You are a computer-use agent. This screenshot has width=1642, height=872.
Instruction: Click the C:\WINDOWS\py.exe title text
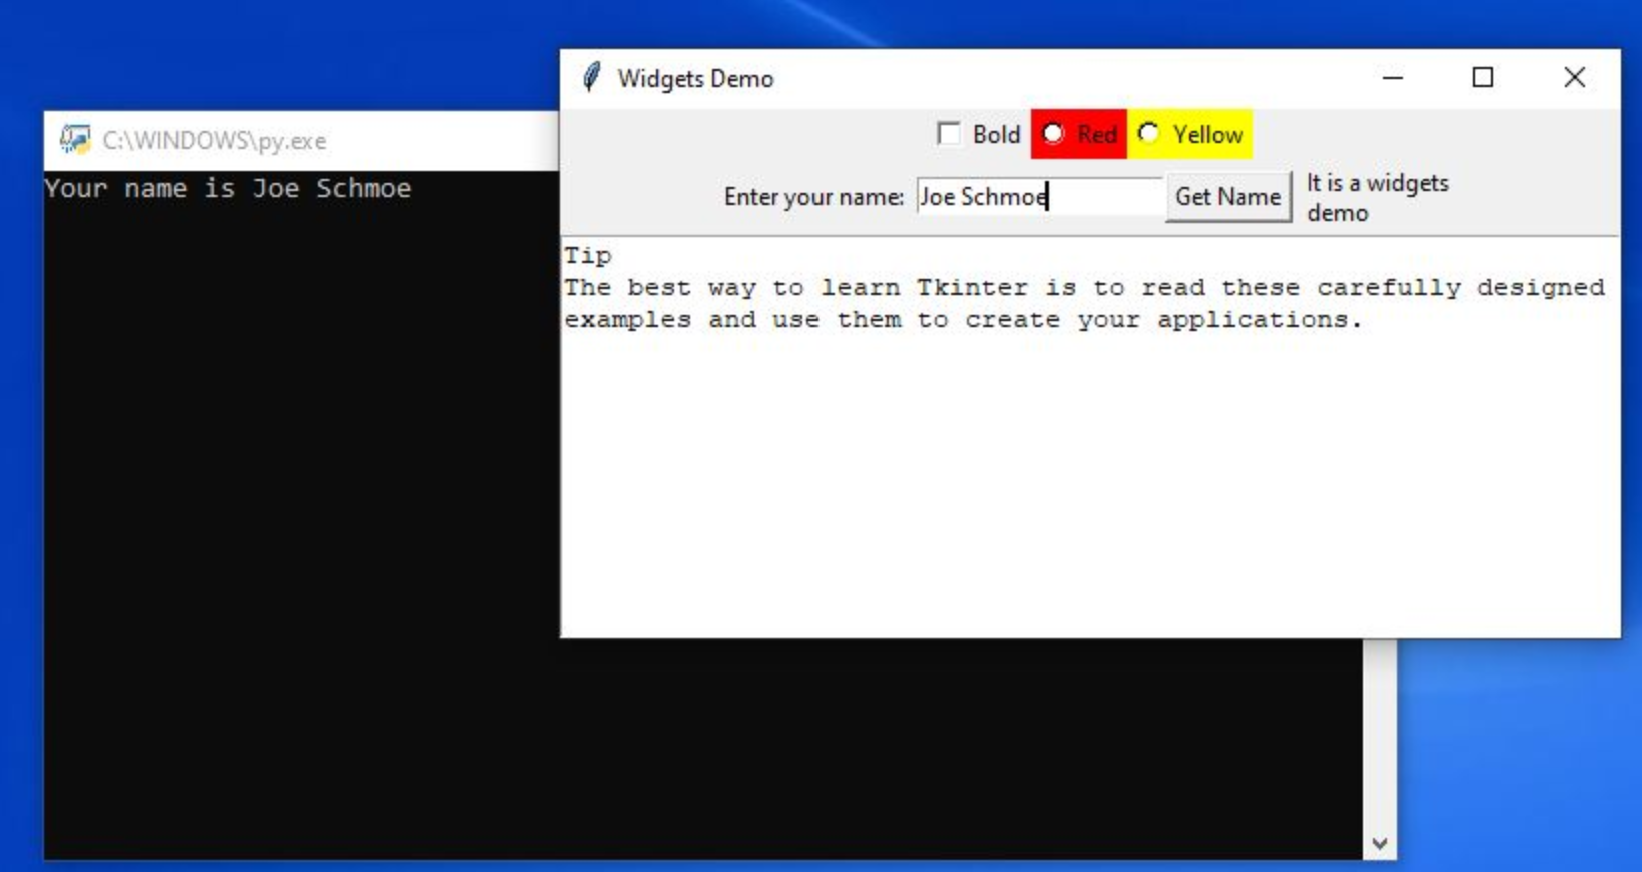(214, 141)
